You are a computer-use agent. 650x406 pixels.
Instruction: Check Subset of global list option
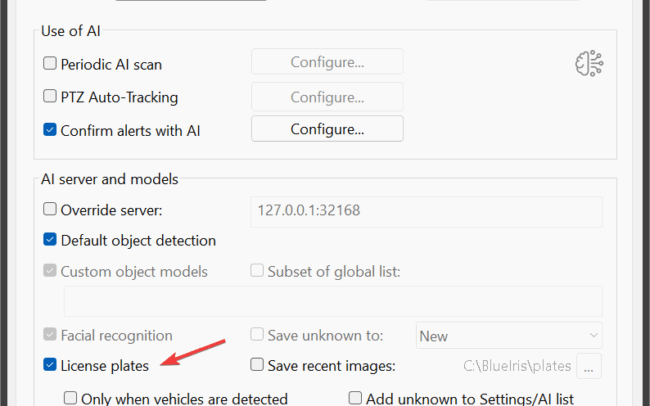coord(257,271)
